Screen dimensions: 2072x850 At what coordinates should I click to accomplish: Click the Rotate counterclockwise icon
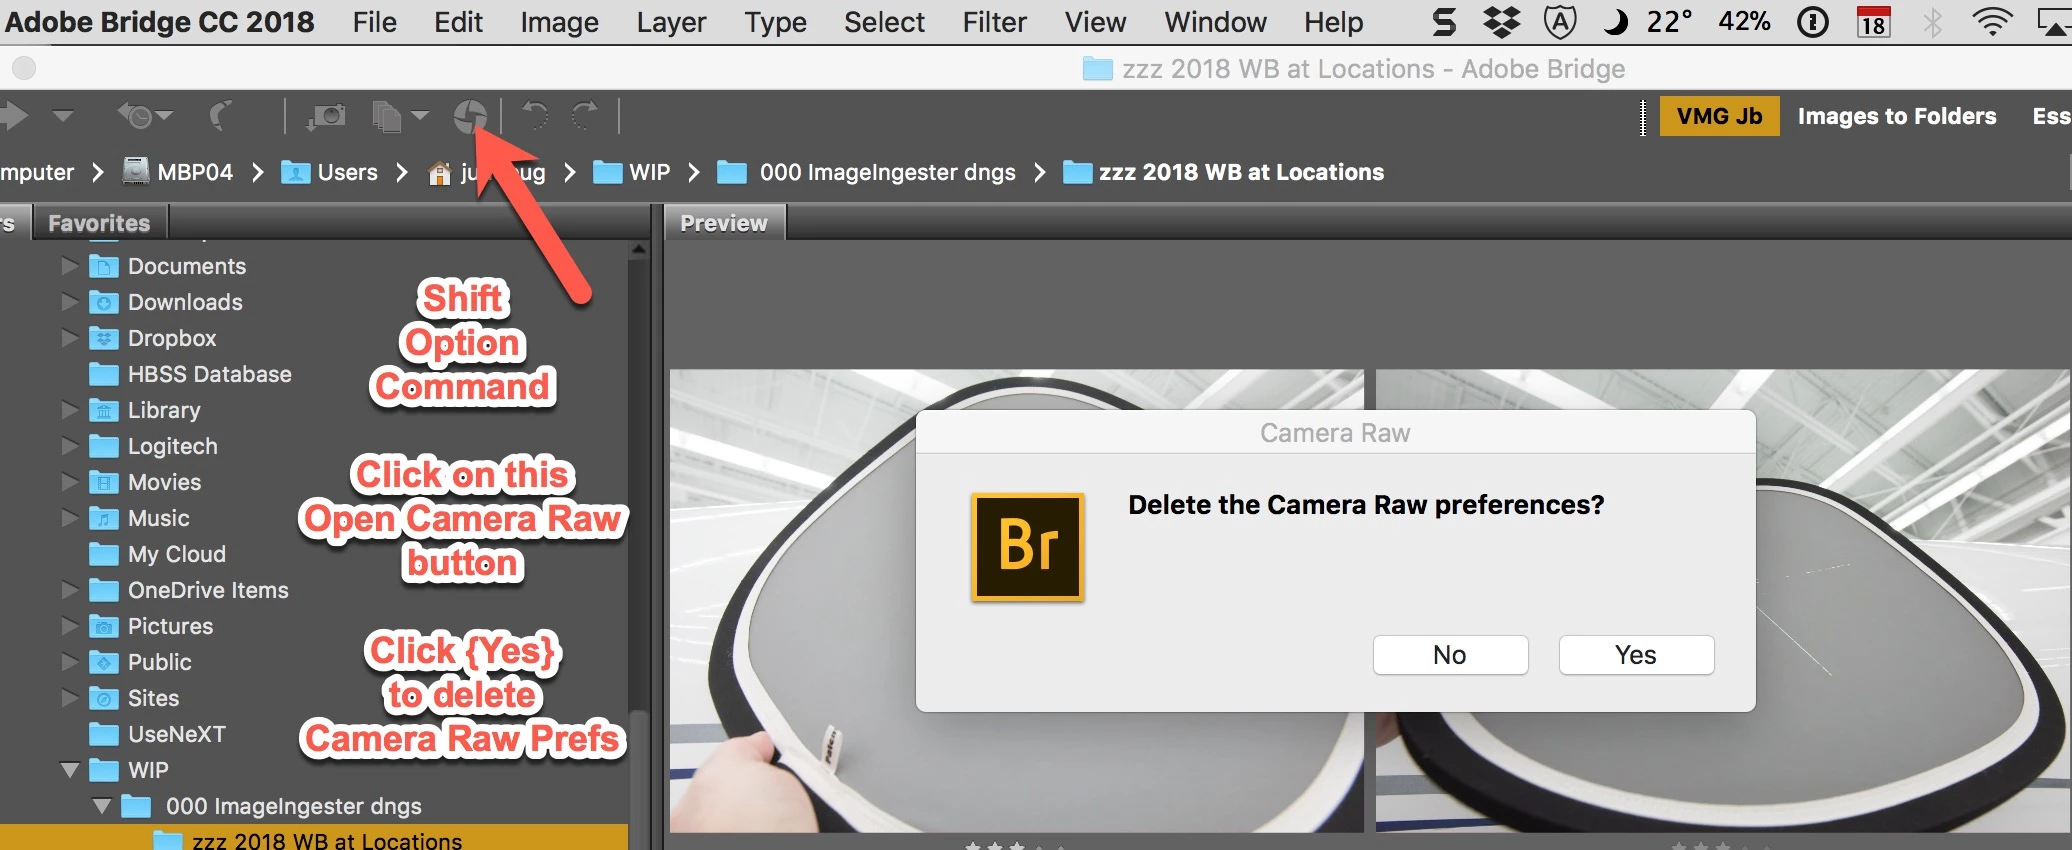tap(536, 116)
